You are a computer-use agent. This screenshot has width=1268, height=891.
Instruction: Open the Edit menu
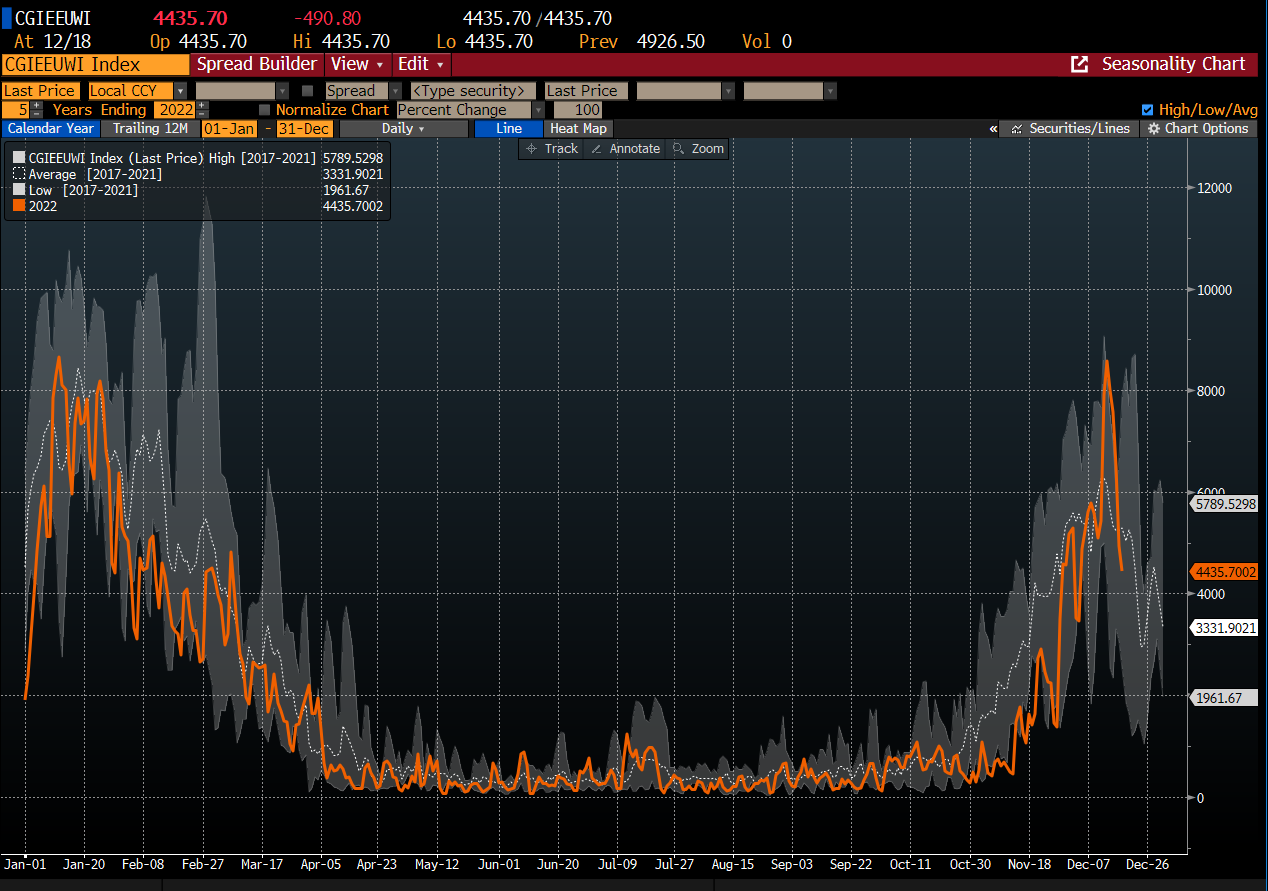coord(421,64)
